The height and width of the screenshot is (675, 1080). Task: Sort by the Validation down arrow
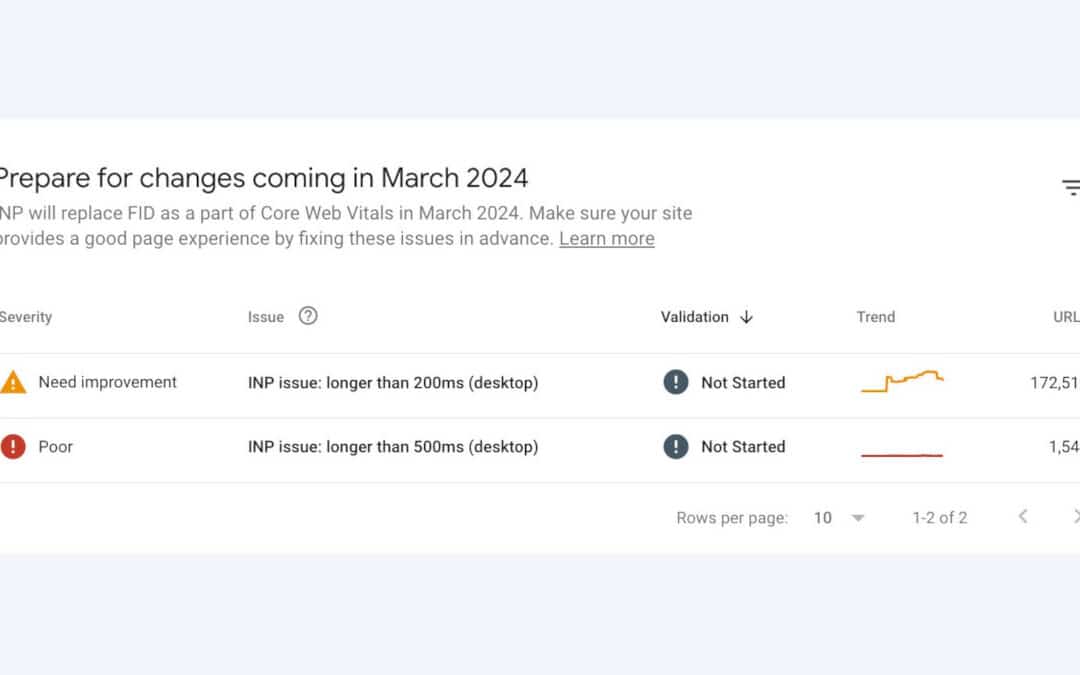(747, 317)
